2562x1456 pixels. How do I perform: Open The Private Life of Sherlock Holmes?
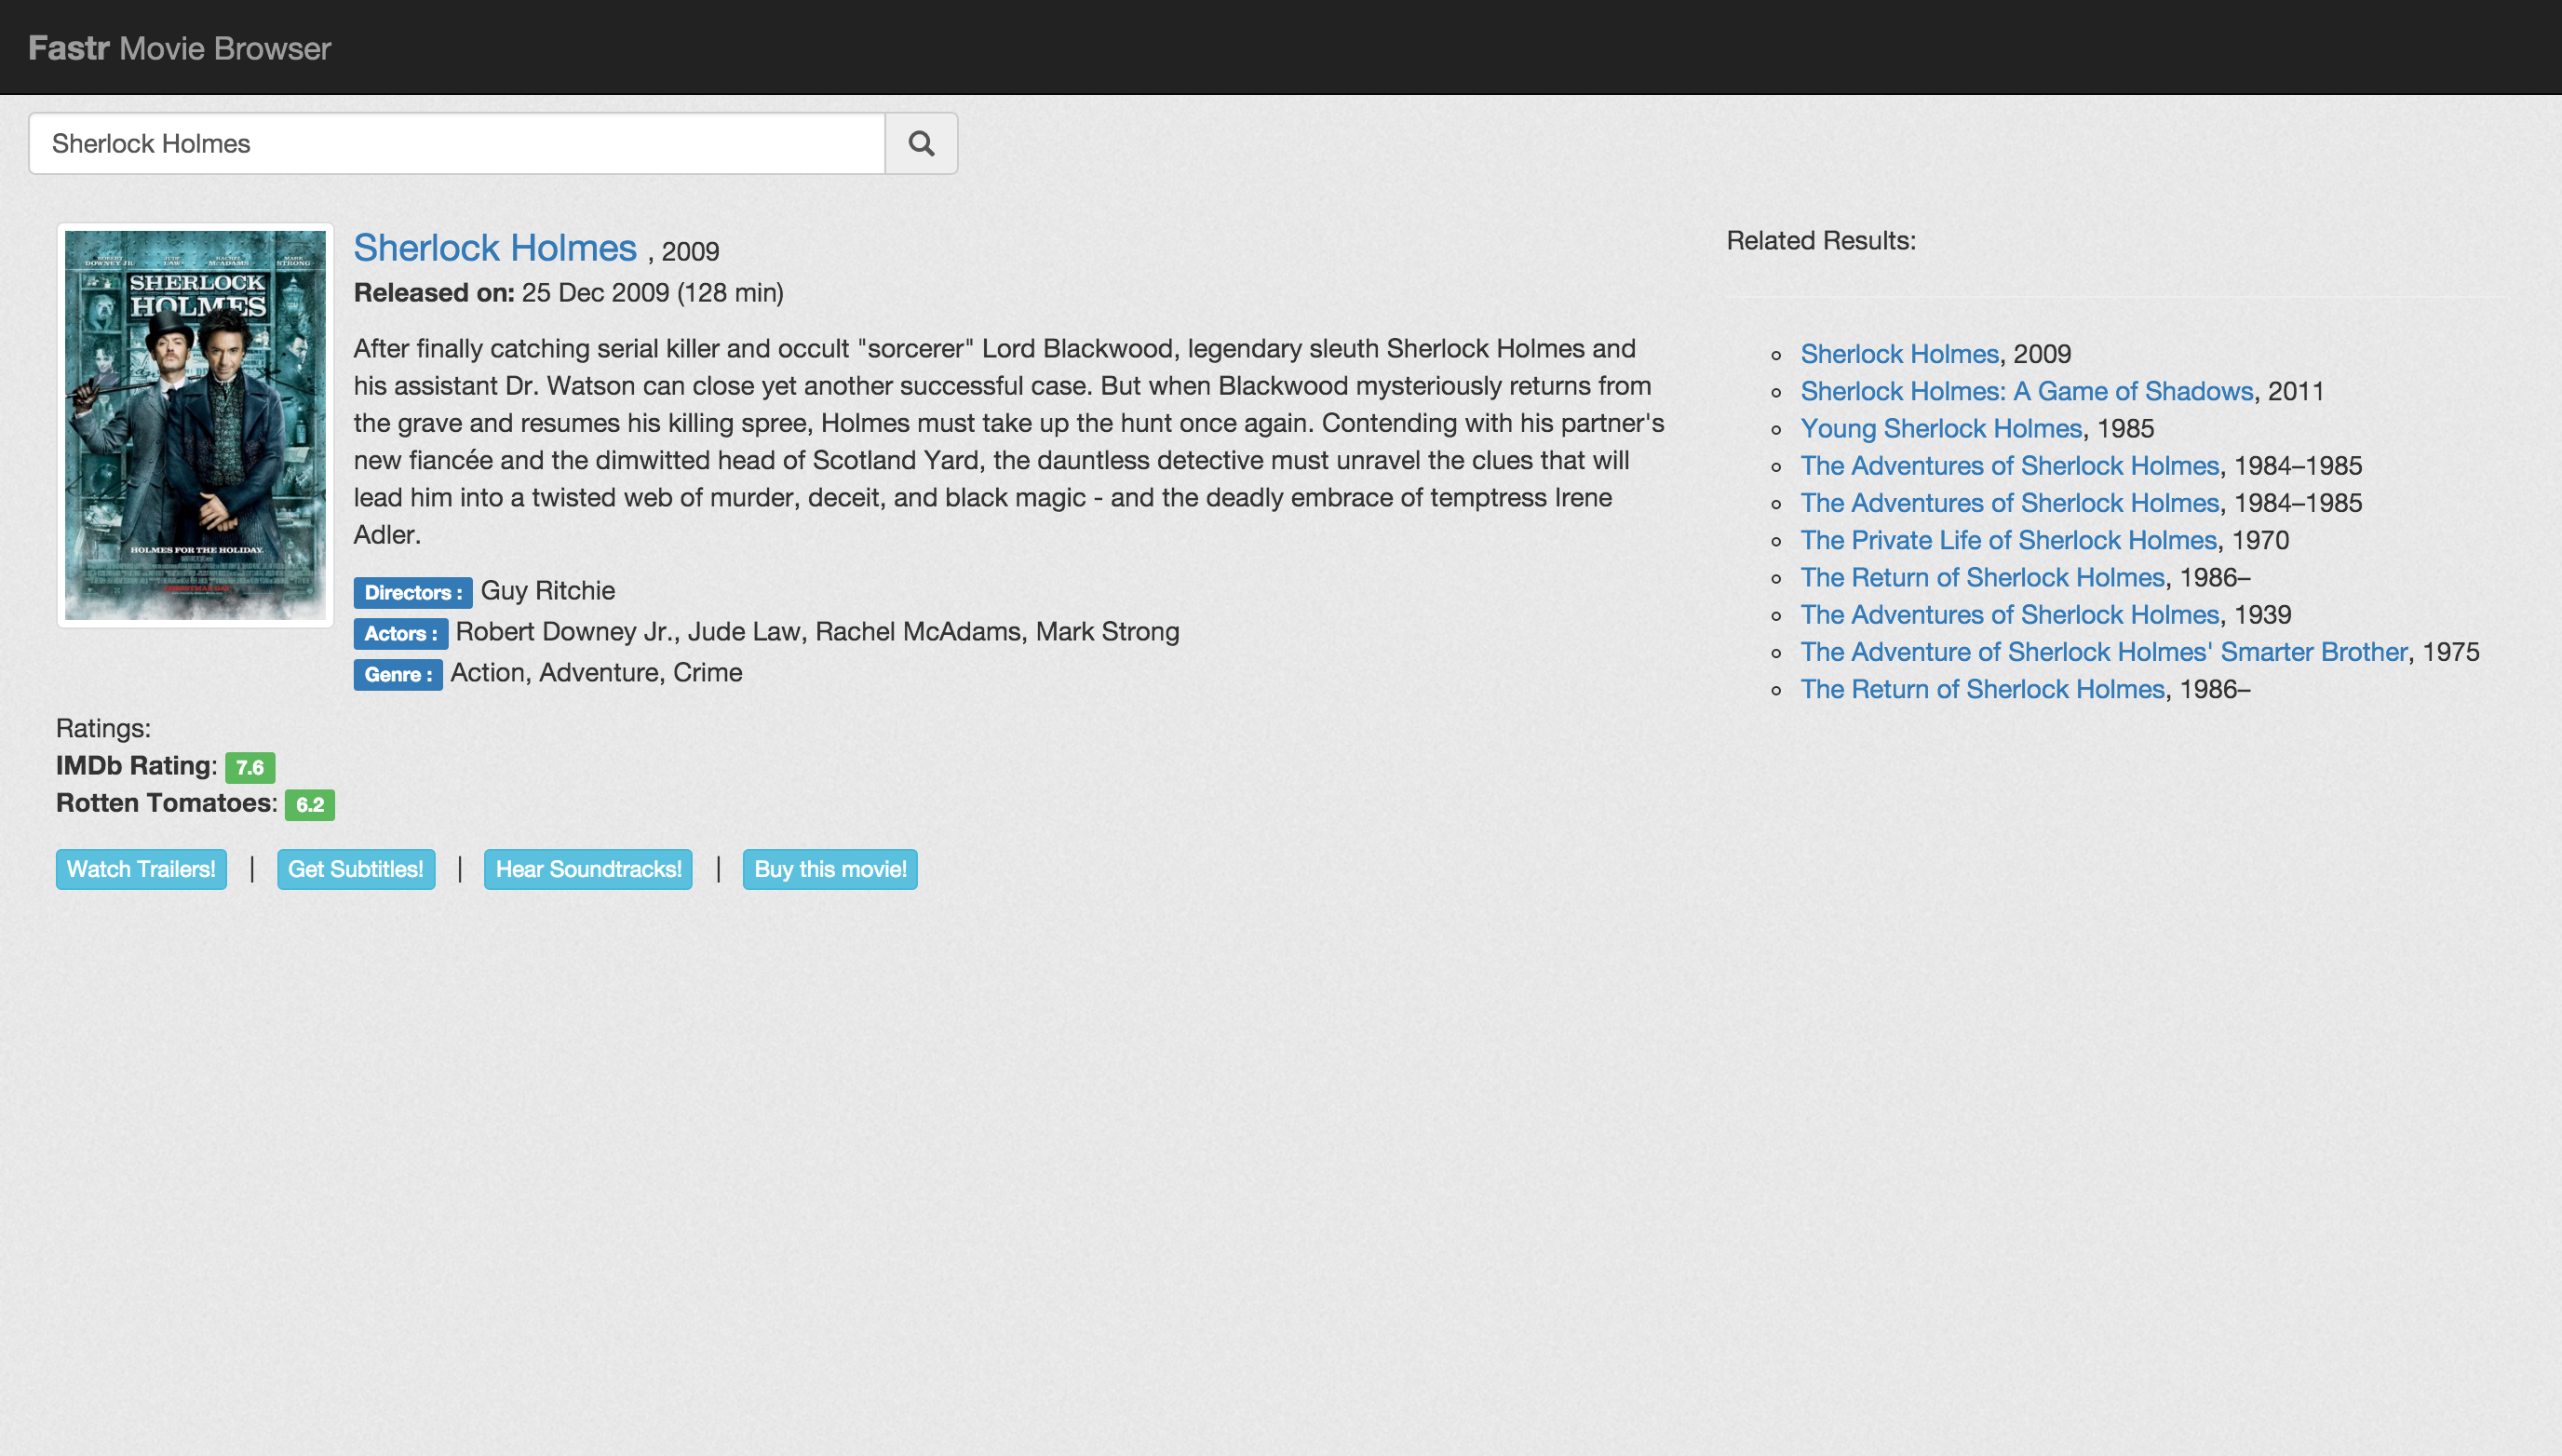(x=2009, y=540)
